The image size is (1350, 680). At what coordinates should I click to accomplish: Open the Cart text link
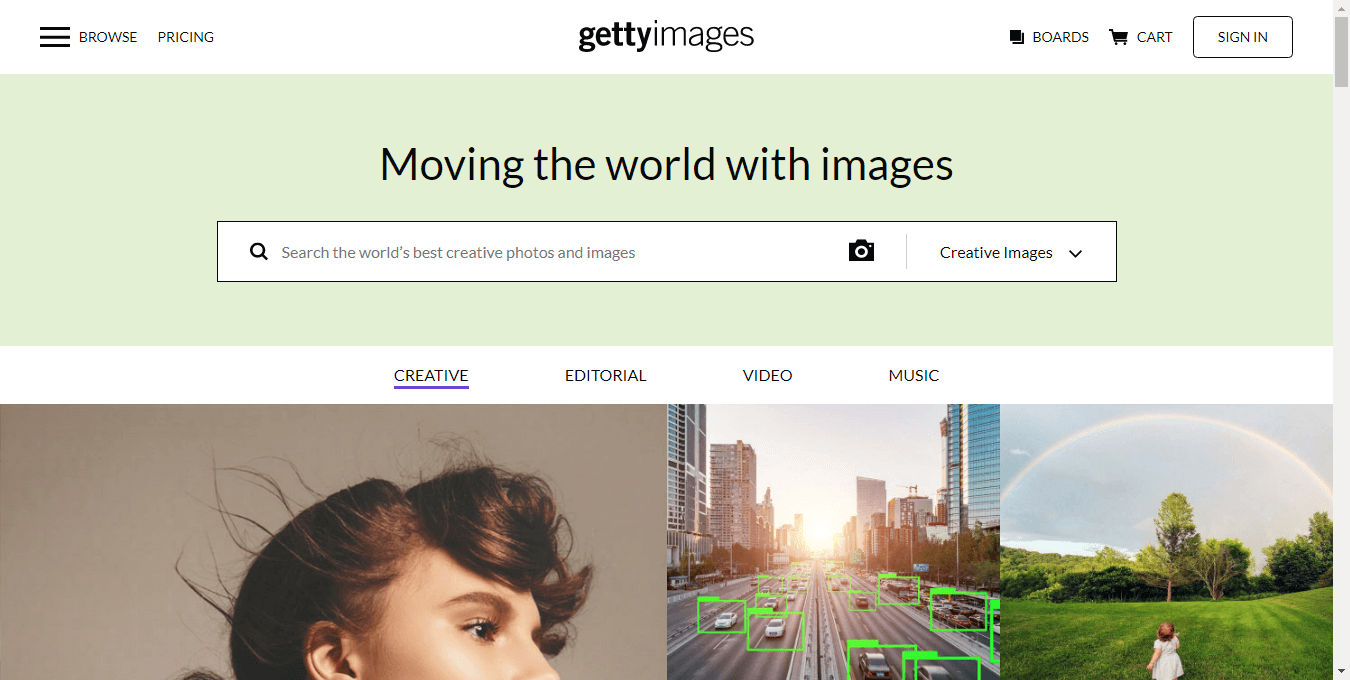[x=1154, y=37]
